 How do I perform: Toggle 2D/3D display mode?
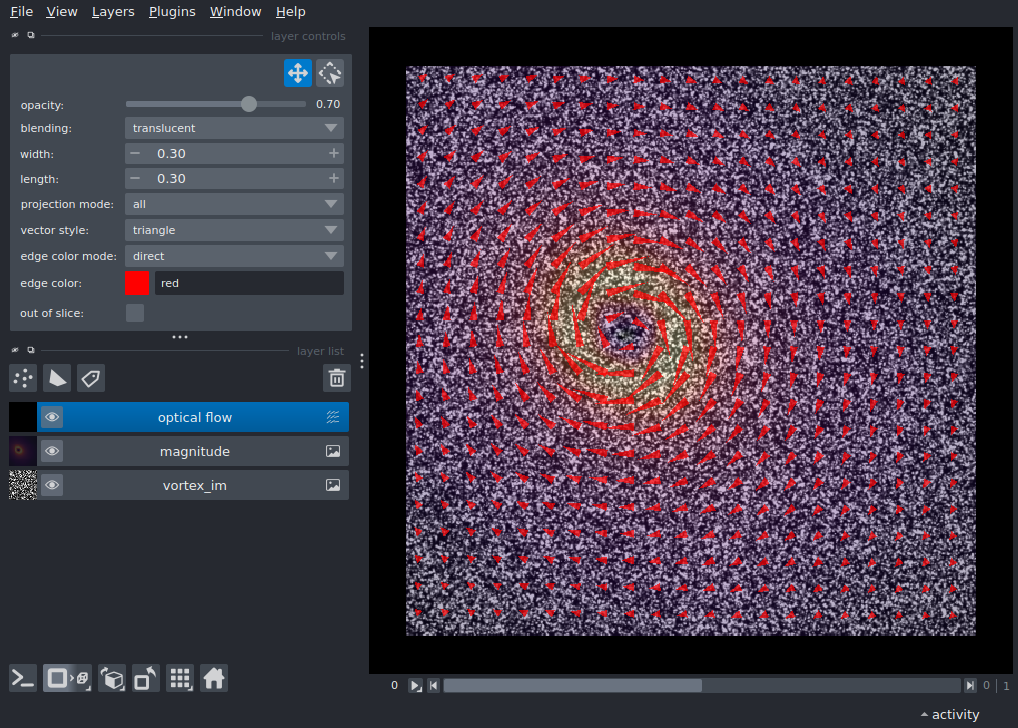(x=67, y=678)
